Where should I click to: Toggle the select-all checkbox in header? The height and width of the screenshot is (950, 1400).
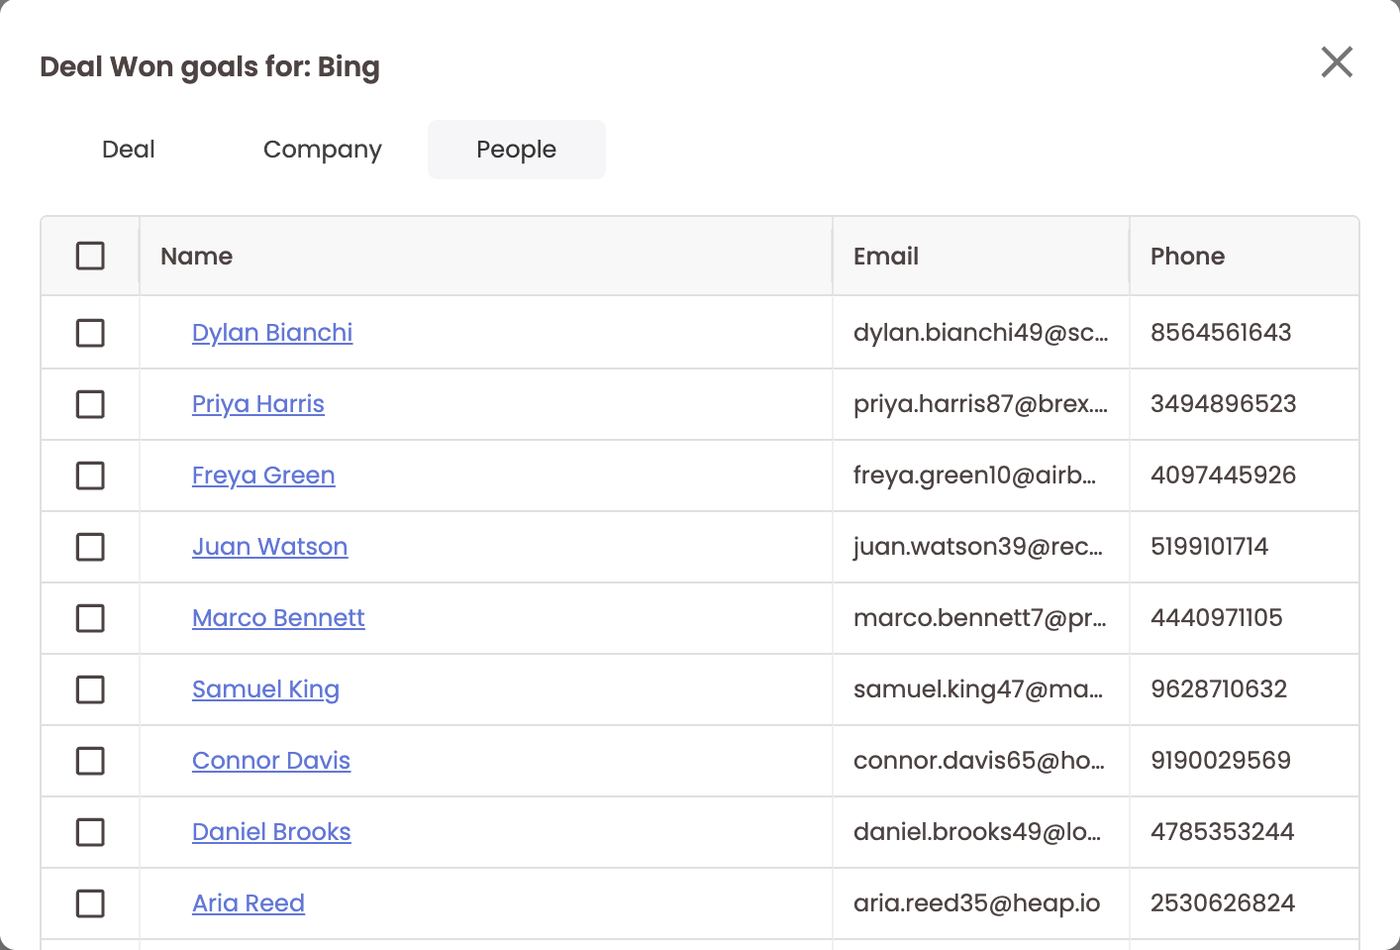90,256
